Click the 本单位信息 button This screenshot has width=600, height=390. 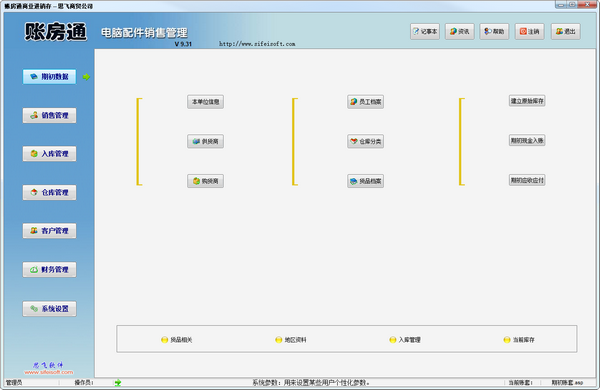pyautogui.click(x=205, y=102)
